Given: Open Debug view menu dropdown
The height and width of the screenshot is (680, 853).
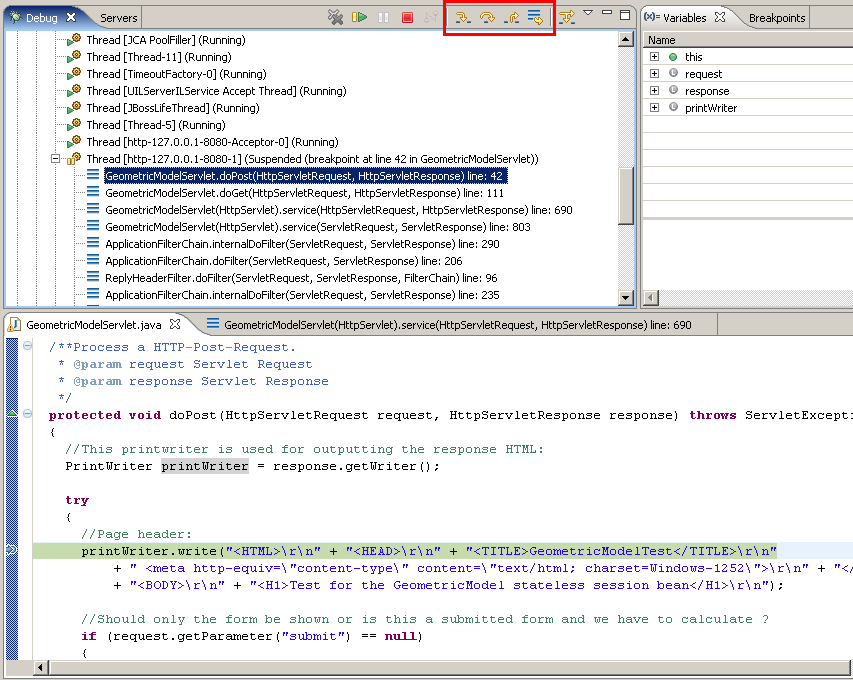Looking at the screenshot, I should click(588, 13).
